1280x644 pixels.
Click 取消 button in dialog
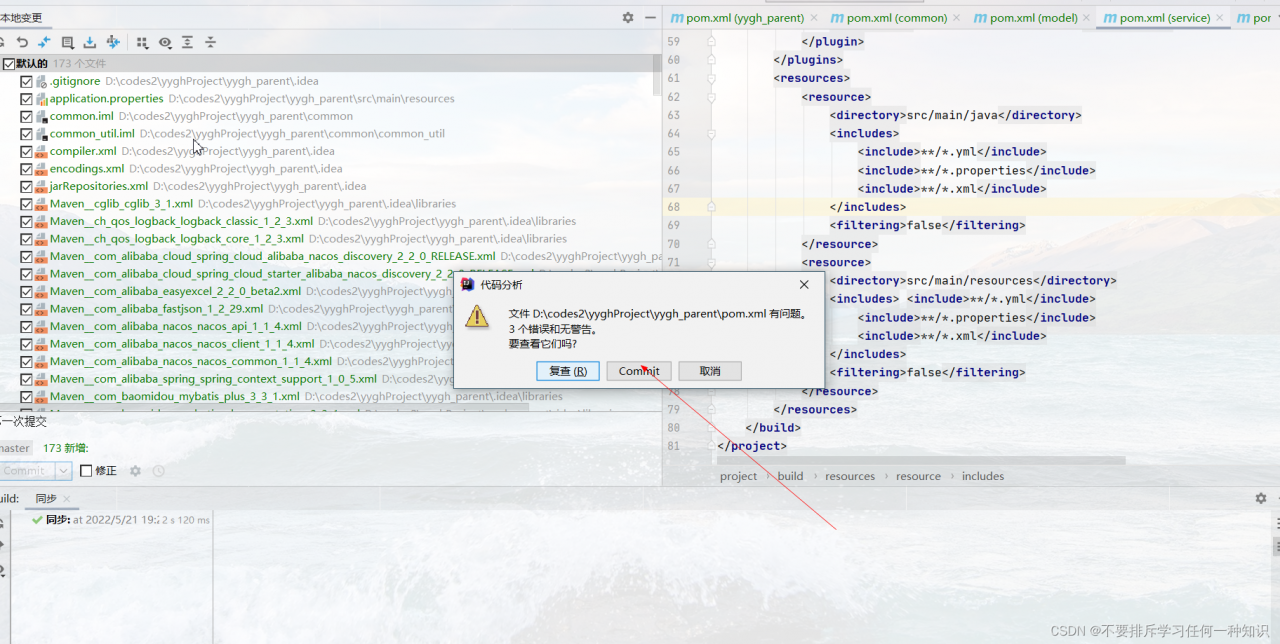[x=710, y=371]
